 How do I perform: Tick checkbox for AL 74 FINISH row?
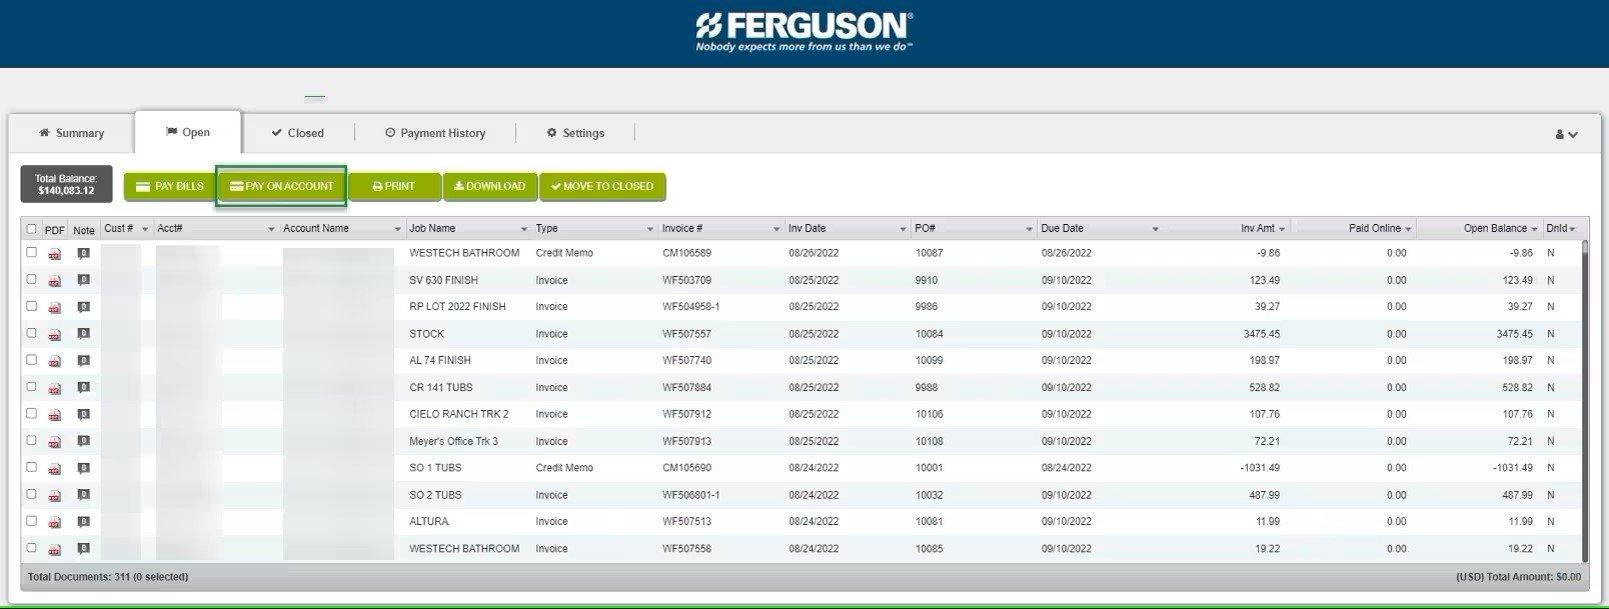click(31, 360)
